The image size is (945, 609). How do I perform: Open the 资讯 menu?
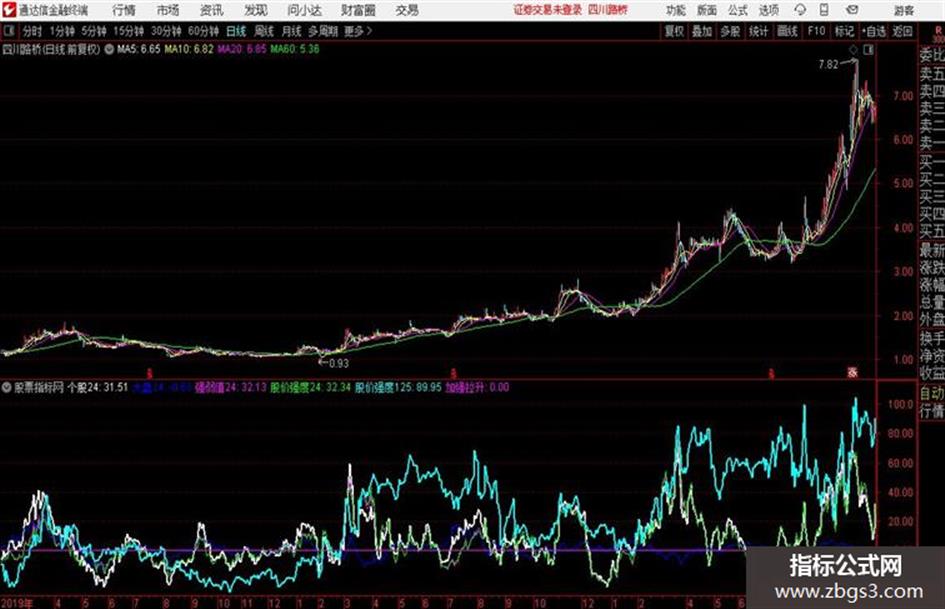[x=212, y=10]
